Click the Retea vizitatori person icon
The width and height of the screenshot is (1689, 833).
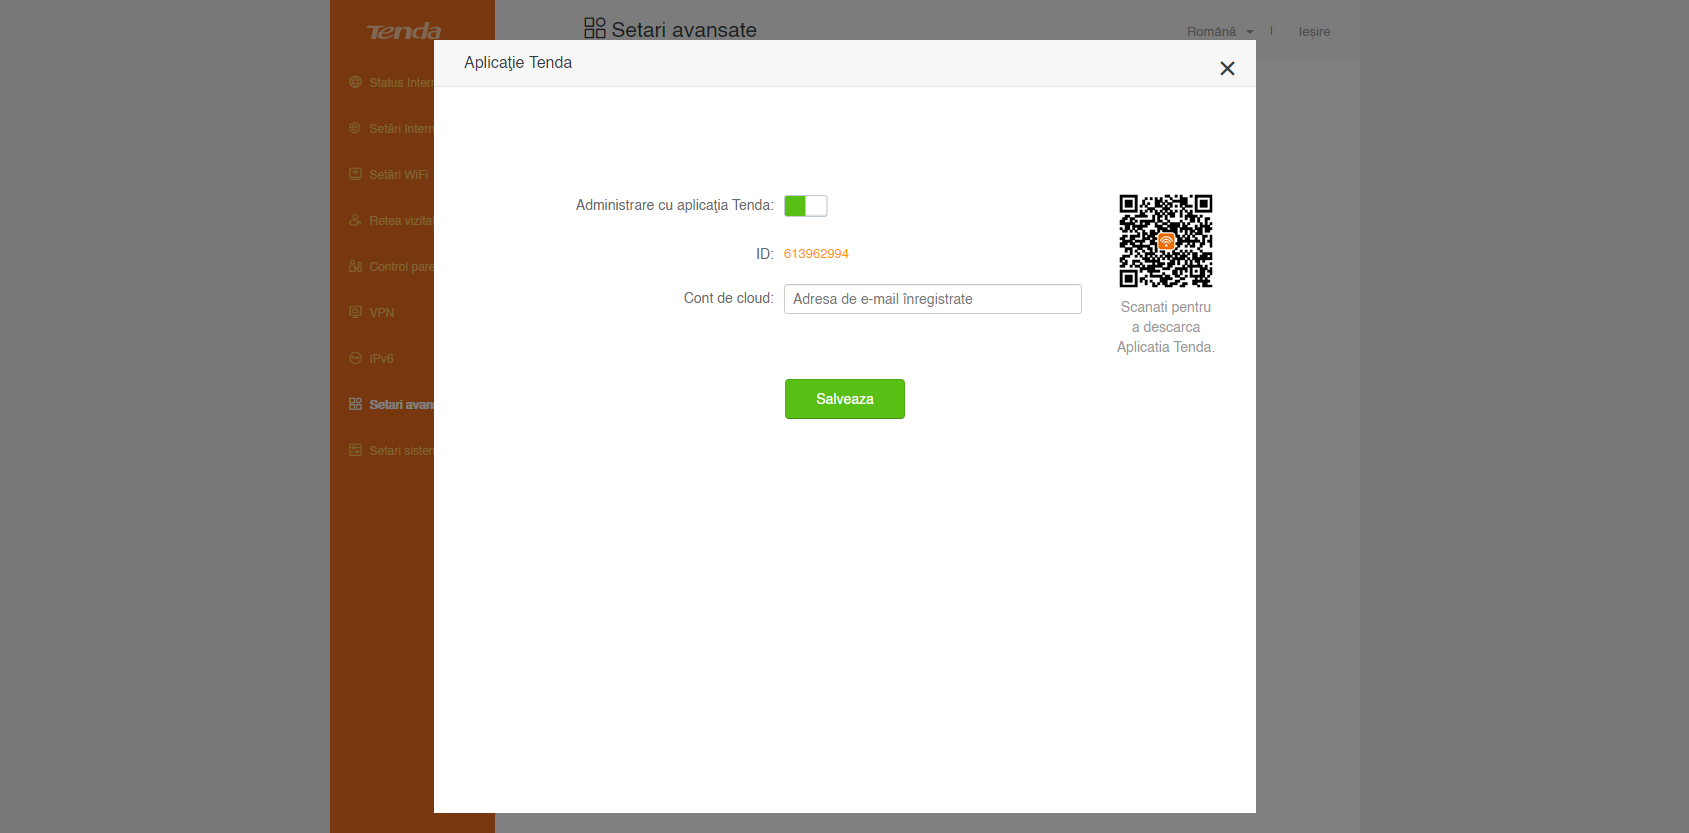coord(355,220)
